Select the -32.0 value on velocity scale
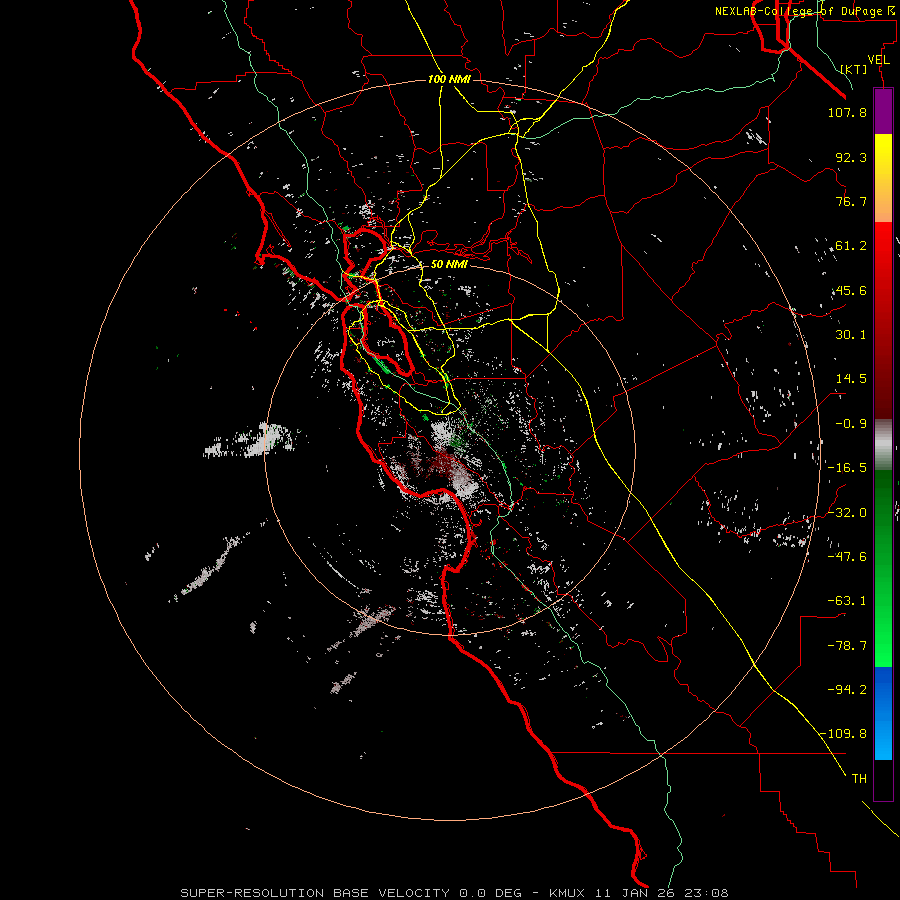Image resolution: width=900 pixels, height=900 pixels. pyautogui.click(x=847, y=513)
